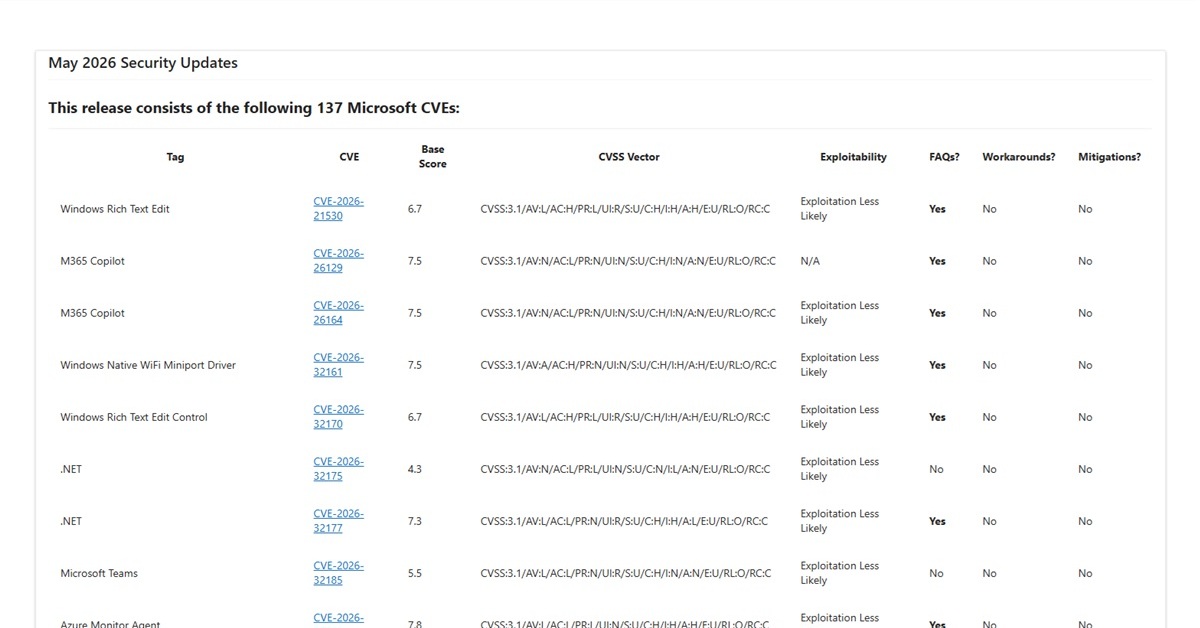
Task: Click the Base Score column header
Action: 433,157
